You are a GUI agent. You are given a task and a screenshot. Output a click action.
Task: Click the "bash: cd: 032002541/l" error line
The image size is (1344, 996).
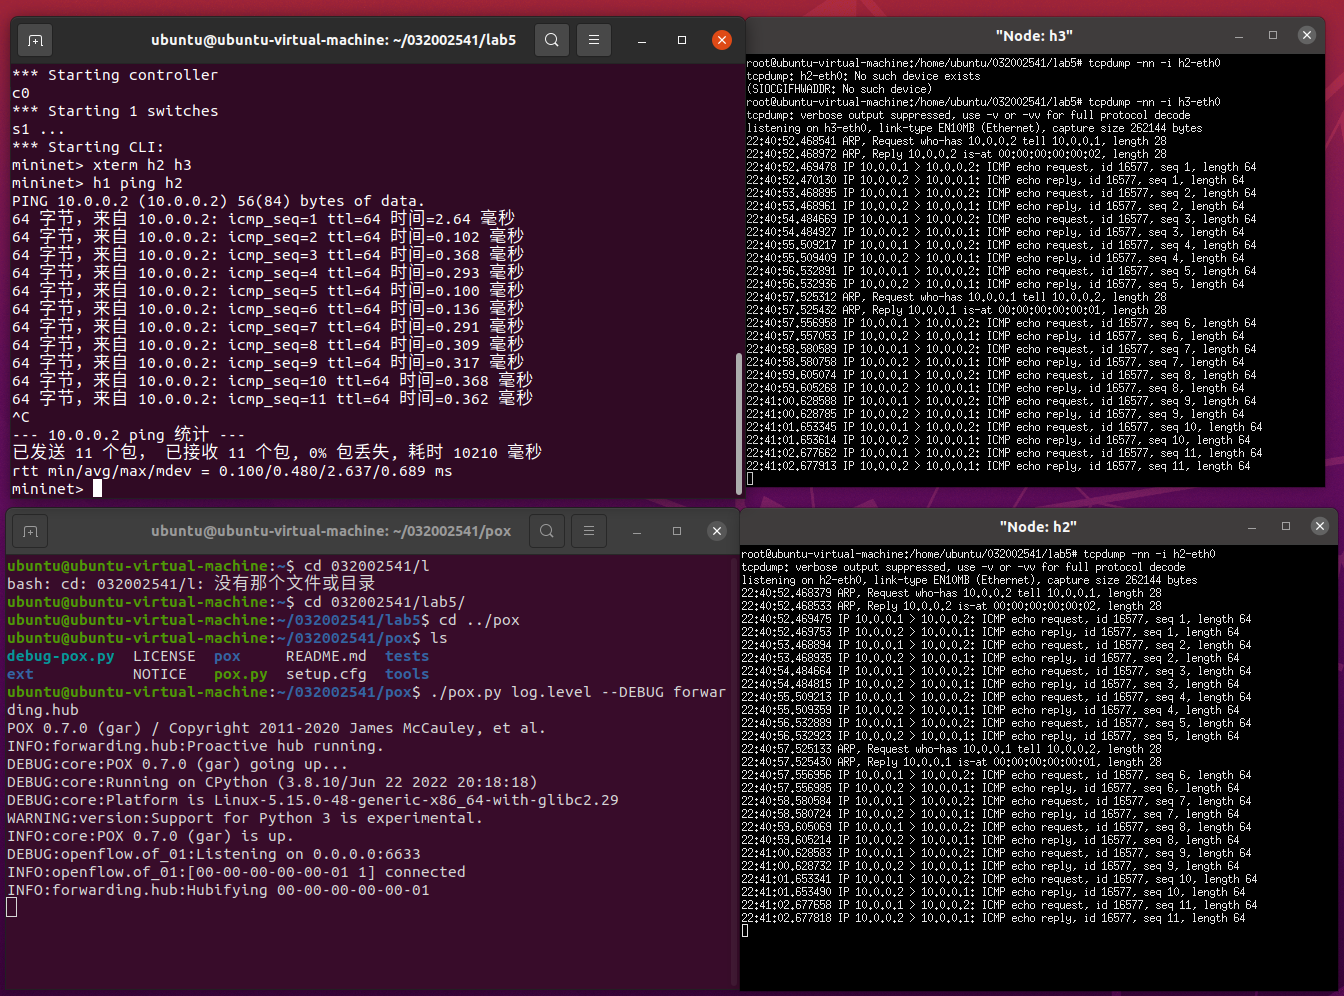(191, 584)
